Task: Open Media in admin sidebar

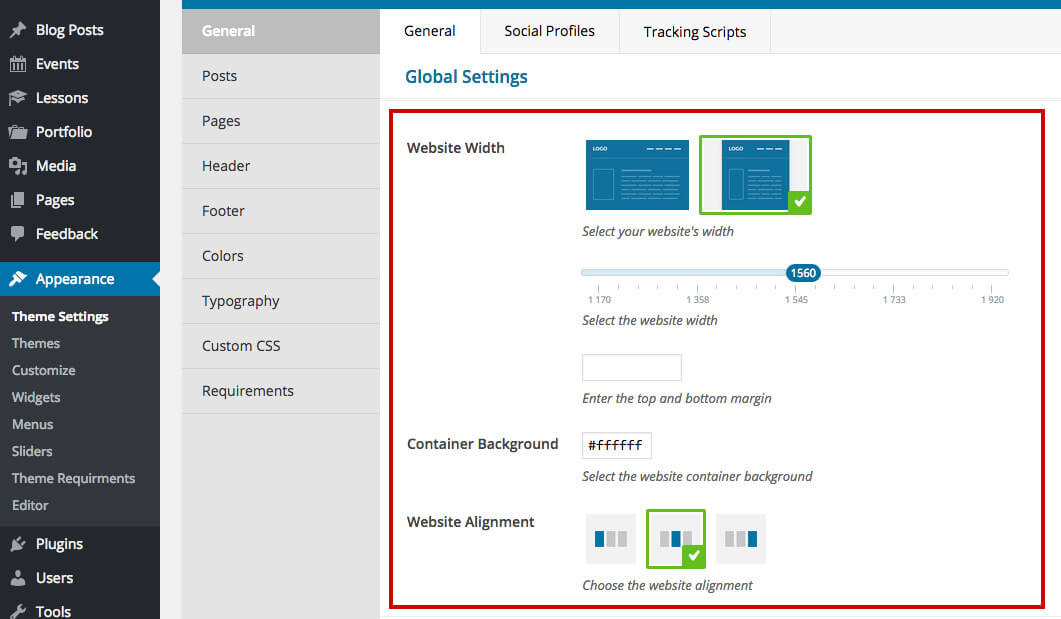Action: point(55,166)
